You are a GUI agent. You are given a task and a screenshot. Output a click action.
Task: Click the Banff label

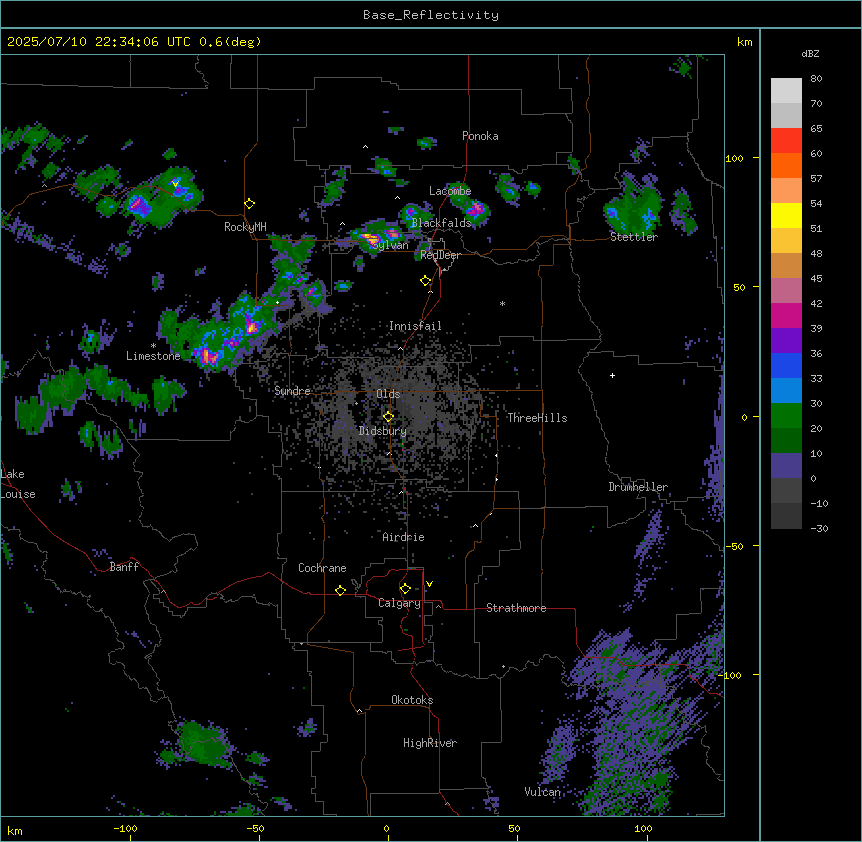124,567
